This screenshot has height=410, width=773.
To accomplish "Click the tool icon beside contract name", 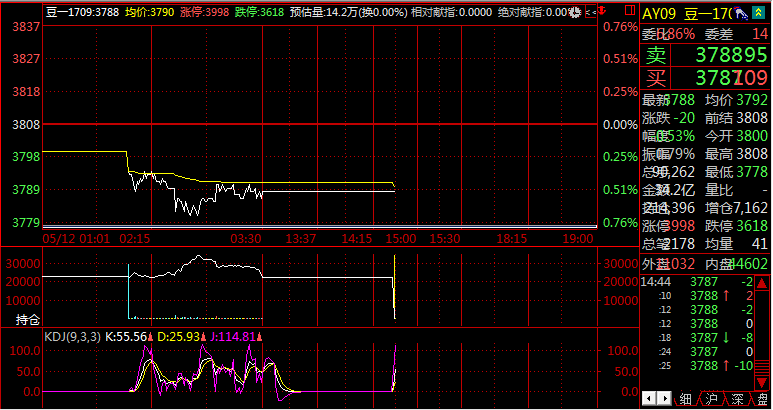I will (738, 12).
